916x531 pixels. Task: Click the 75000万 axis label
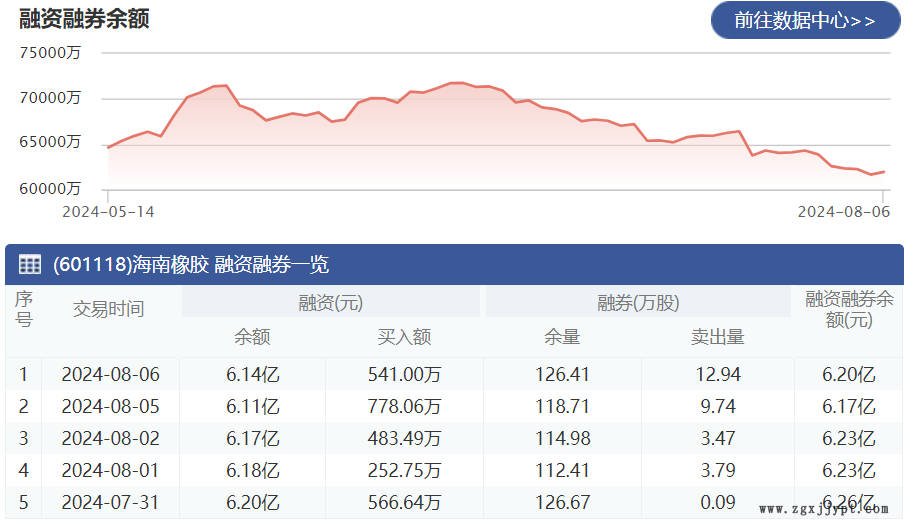point(50,53)
